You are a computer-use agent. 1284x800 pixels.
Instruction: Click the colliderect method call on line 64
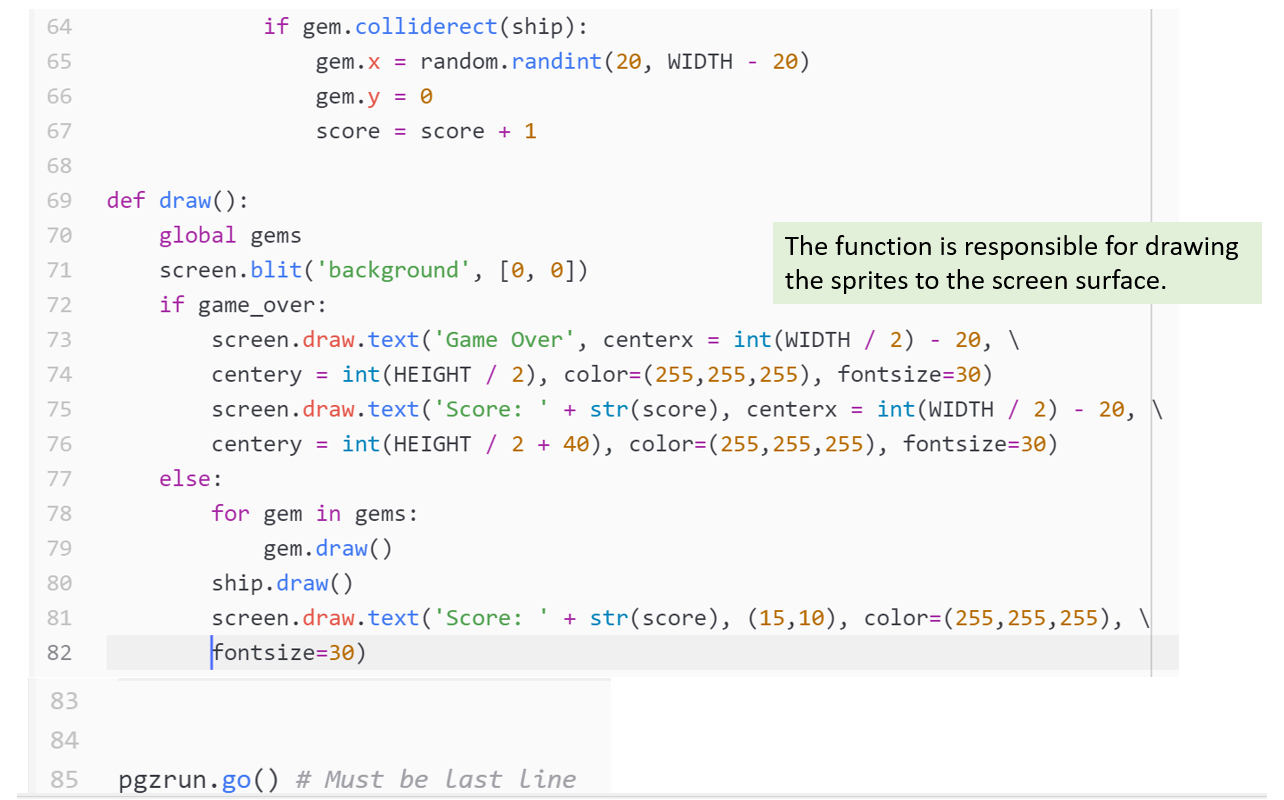[x=426, y=26]
